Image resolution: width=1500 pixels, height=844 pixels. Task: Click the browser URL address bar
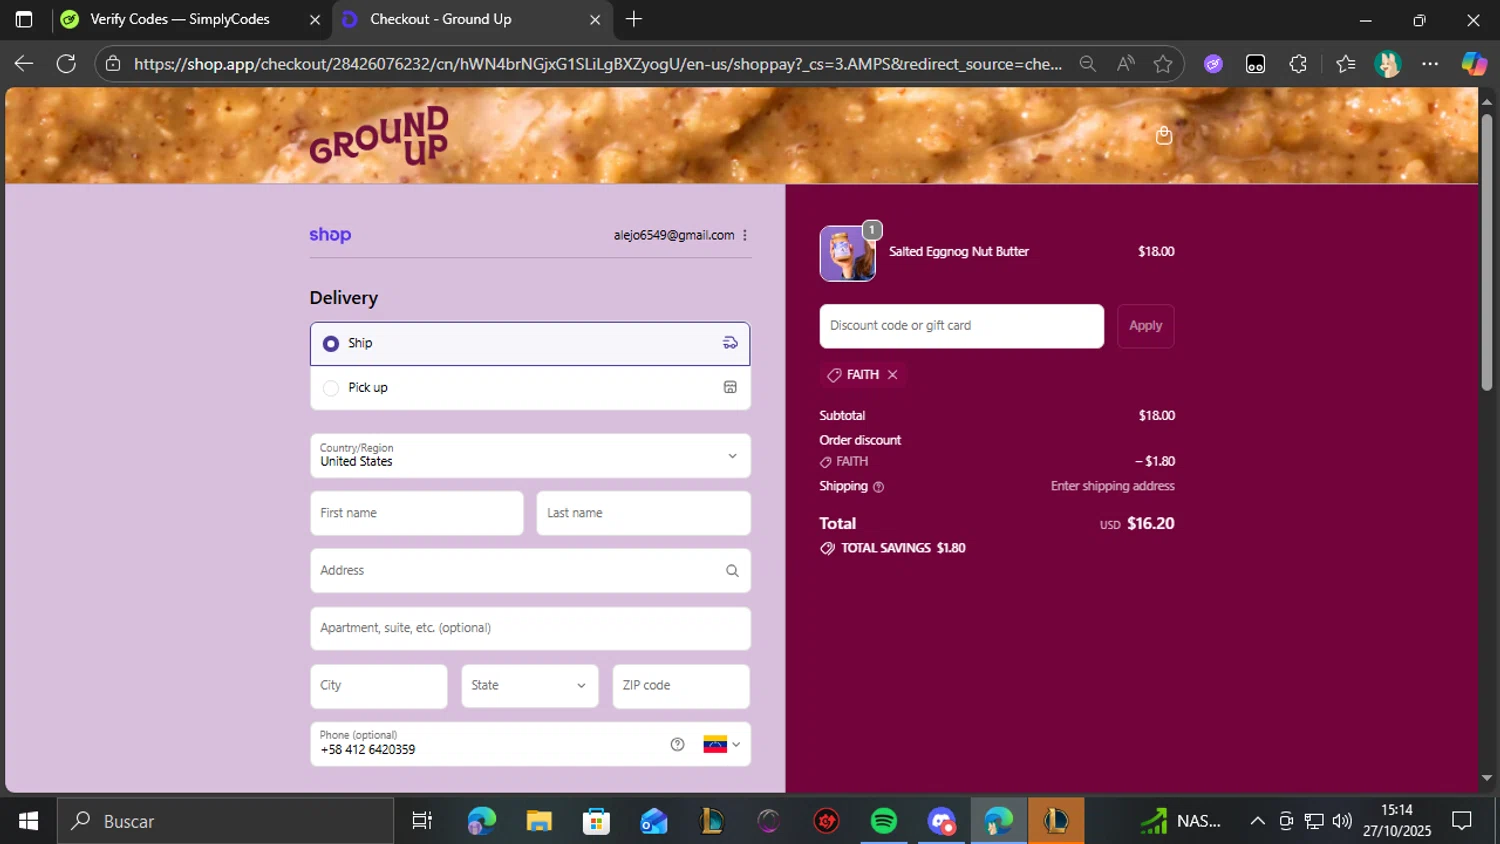coord(597,64)
